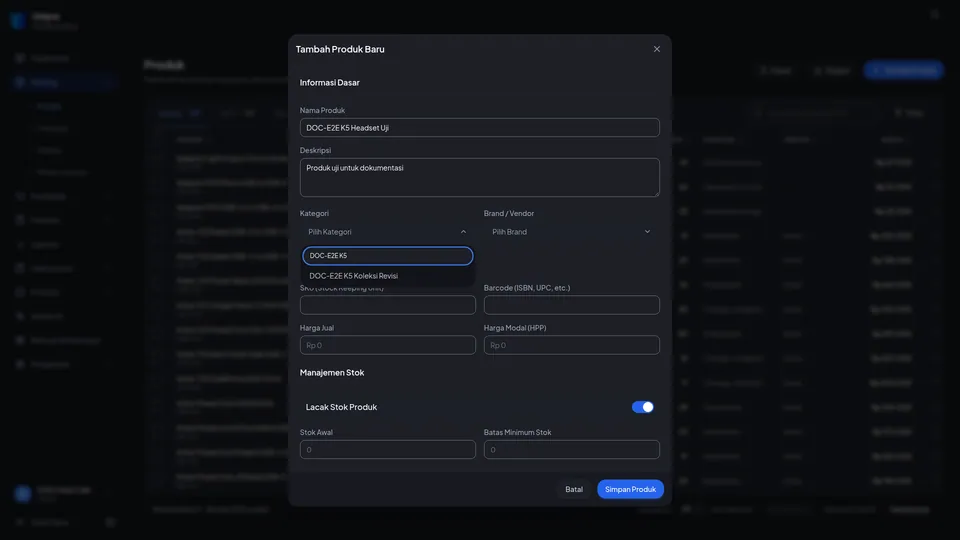
Task: Turn off the Lacak Stok Produk switch
Action: point(642,407)
